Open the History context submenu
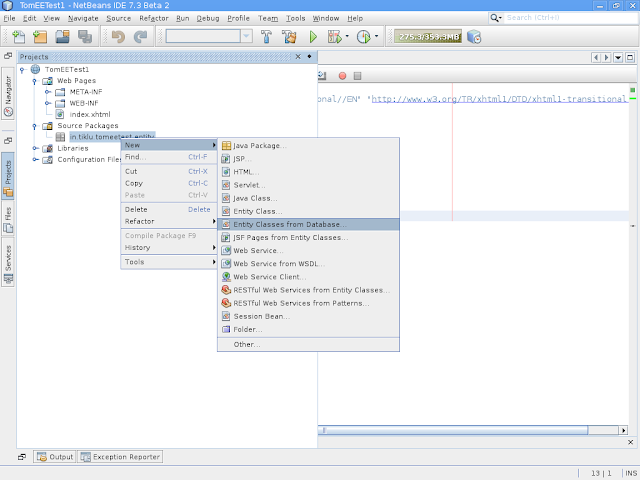Image resolution: width=640 pixels, height=480 pixels. [x=169, y=248]
